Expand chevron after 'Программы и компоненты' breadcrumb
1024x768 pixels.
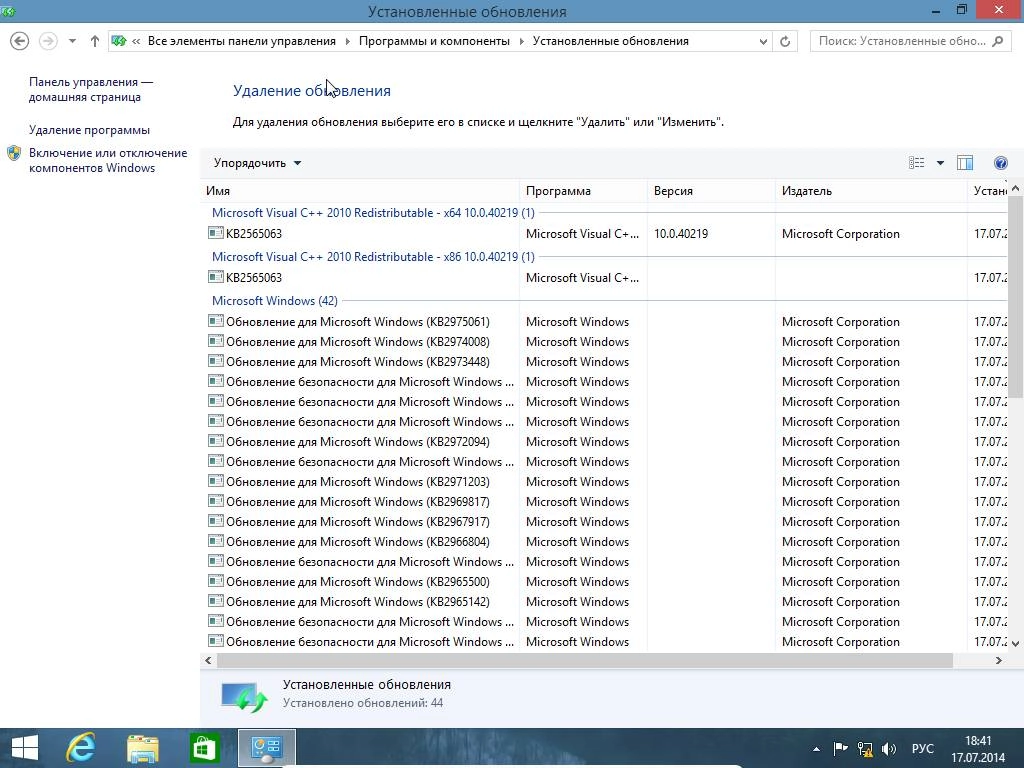pos(521,41)
